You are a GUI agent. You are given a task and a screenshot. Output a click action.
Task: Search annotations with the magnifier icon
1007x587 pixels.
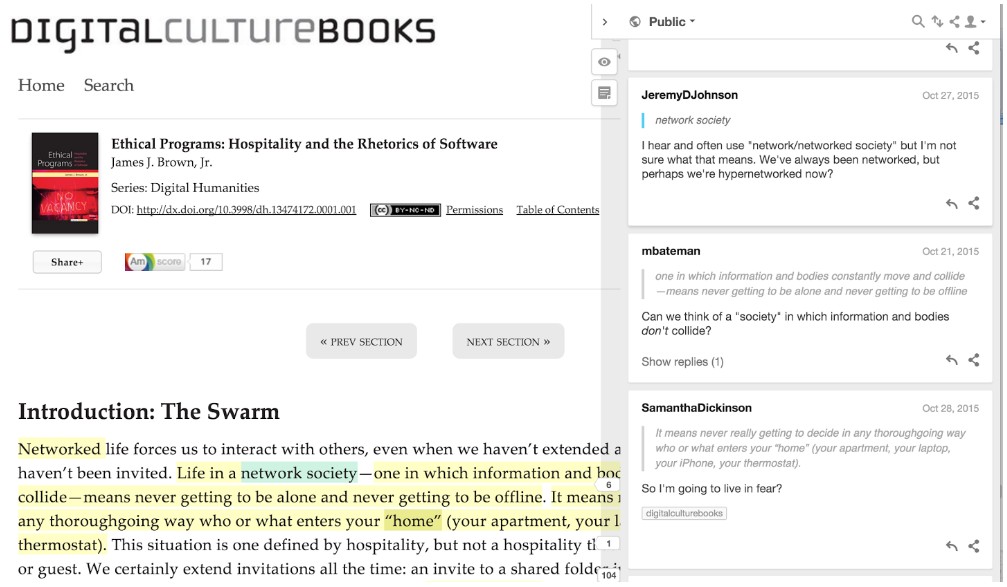click(918, 21)
